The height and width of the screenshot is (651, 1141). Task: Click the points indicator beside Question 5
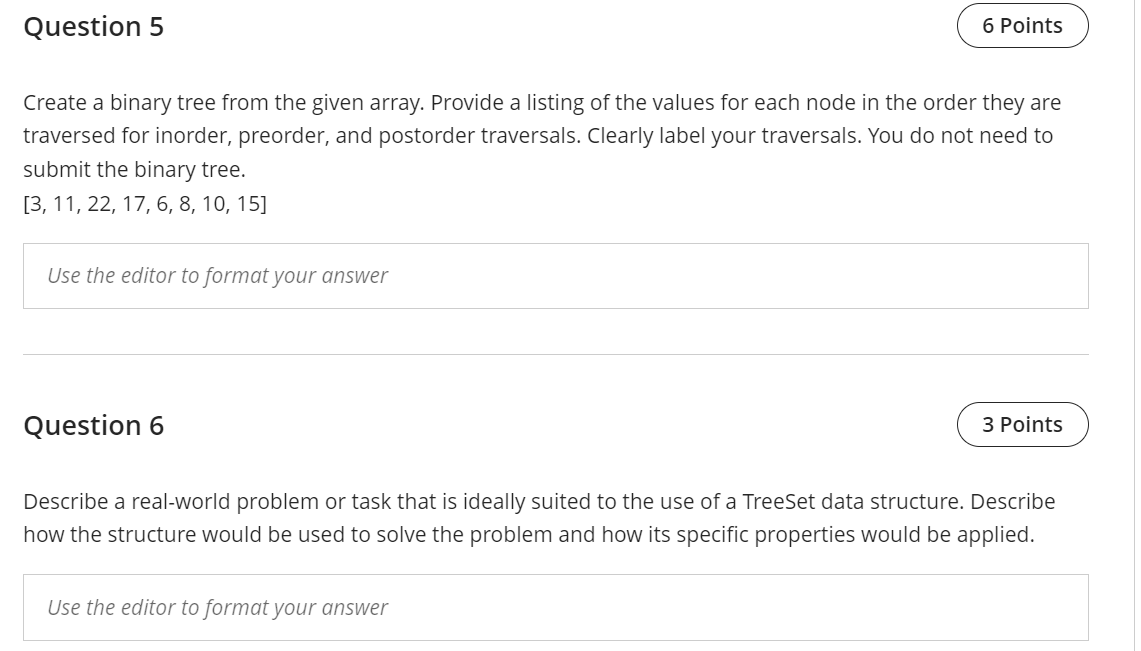1022,25
